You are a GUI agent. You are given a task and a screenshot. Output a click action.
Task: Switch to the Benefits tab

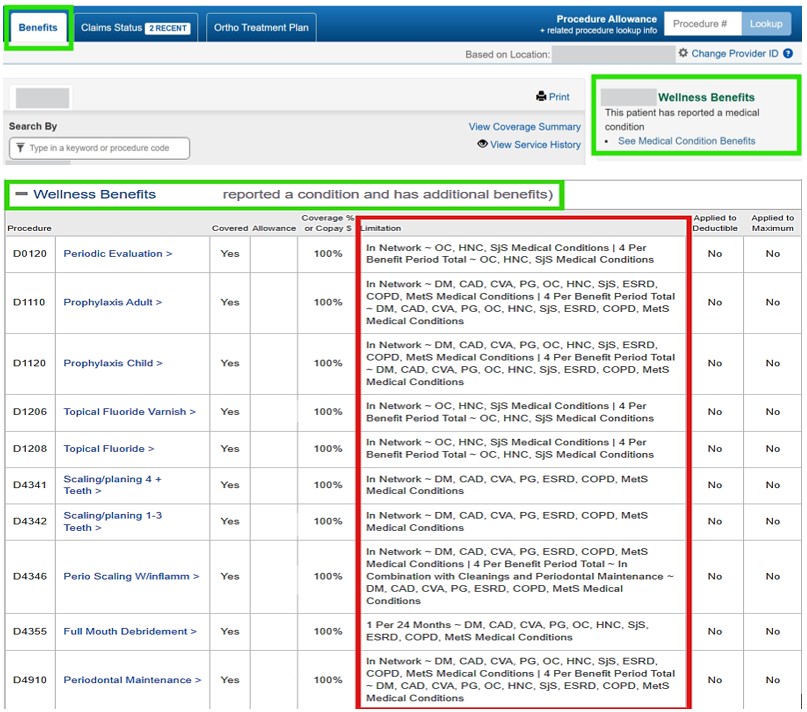(38, 28)
